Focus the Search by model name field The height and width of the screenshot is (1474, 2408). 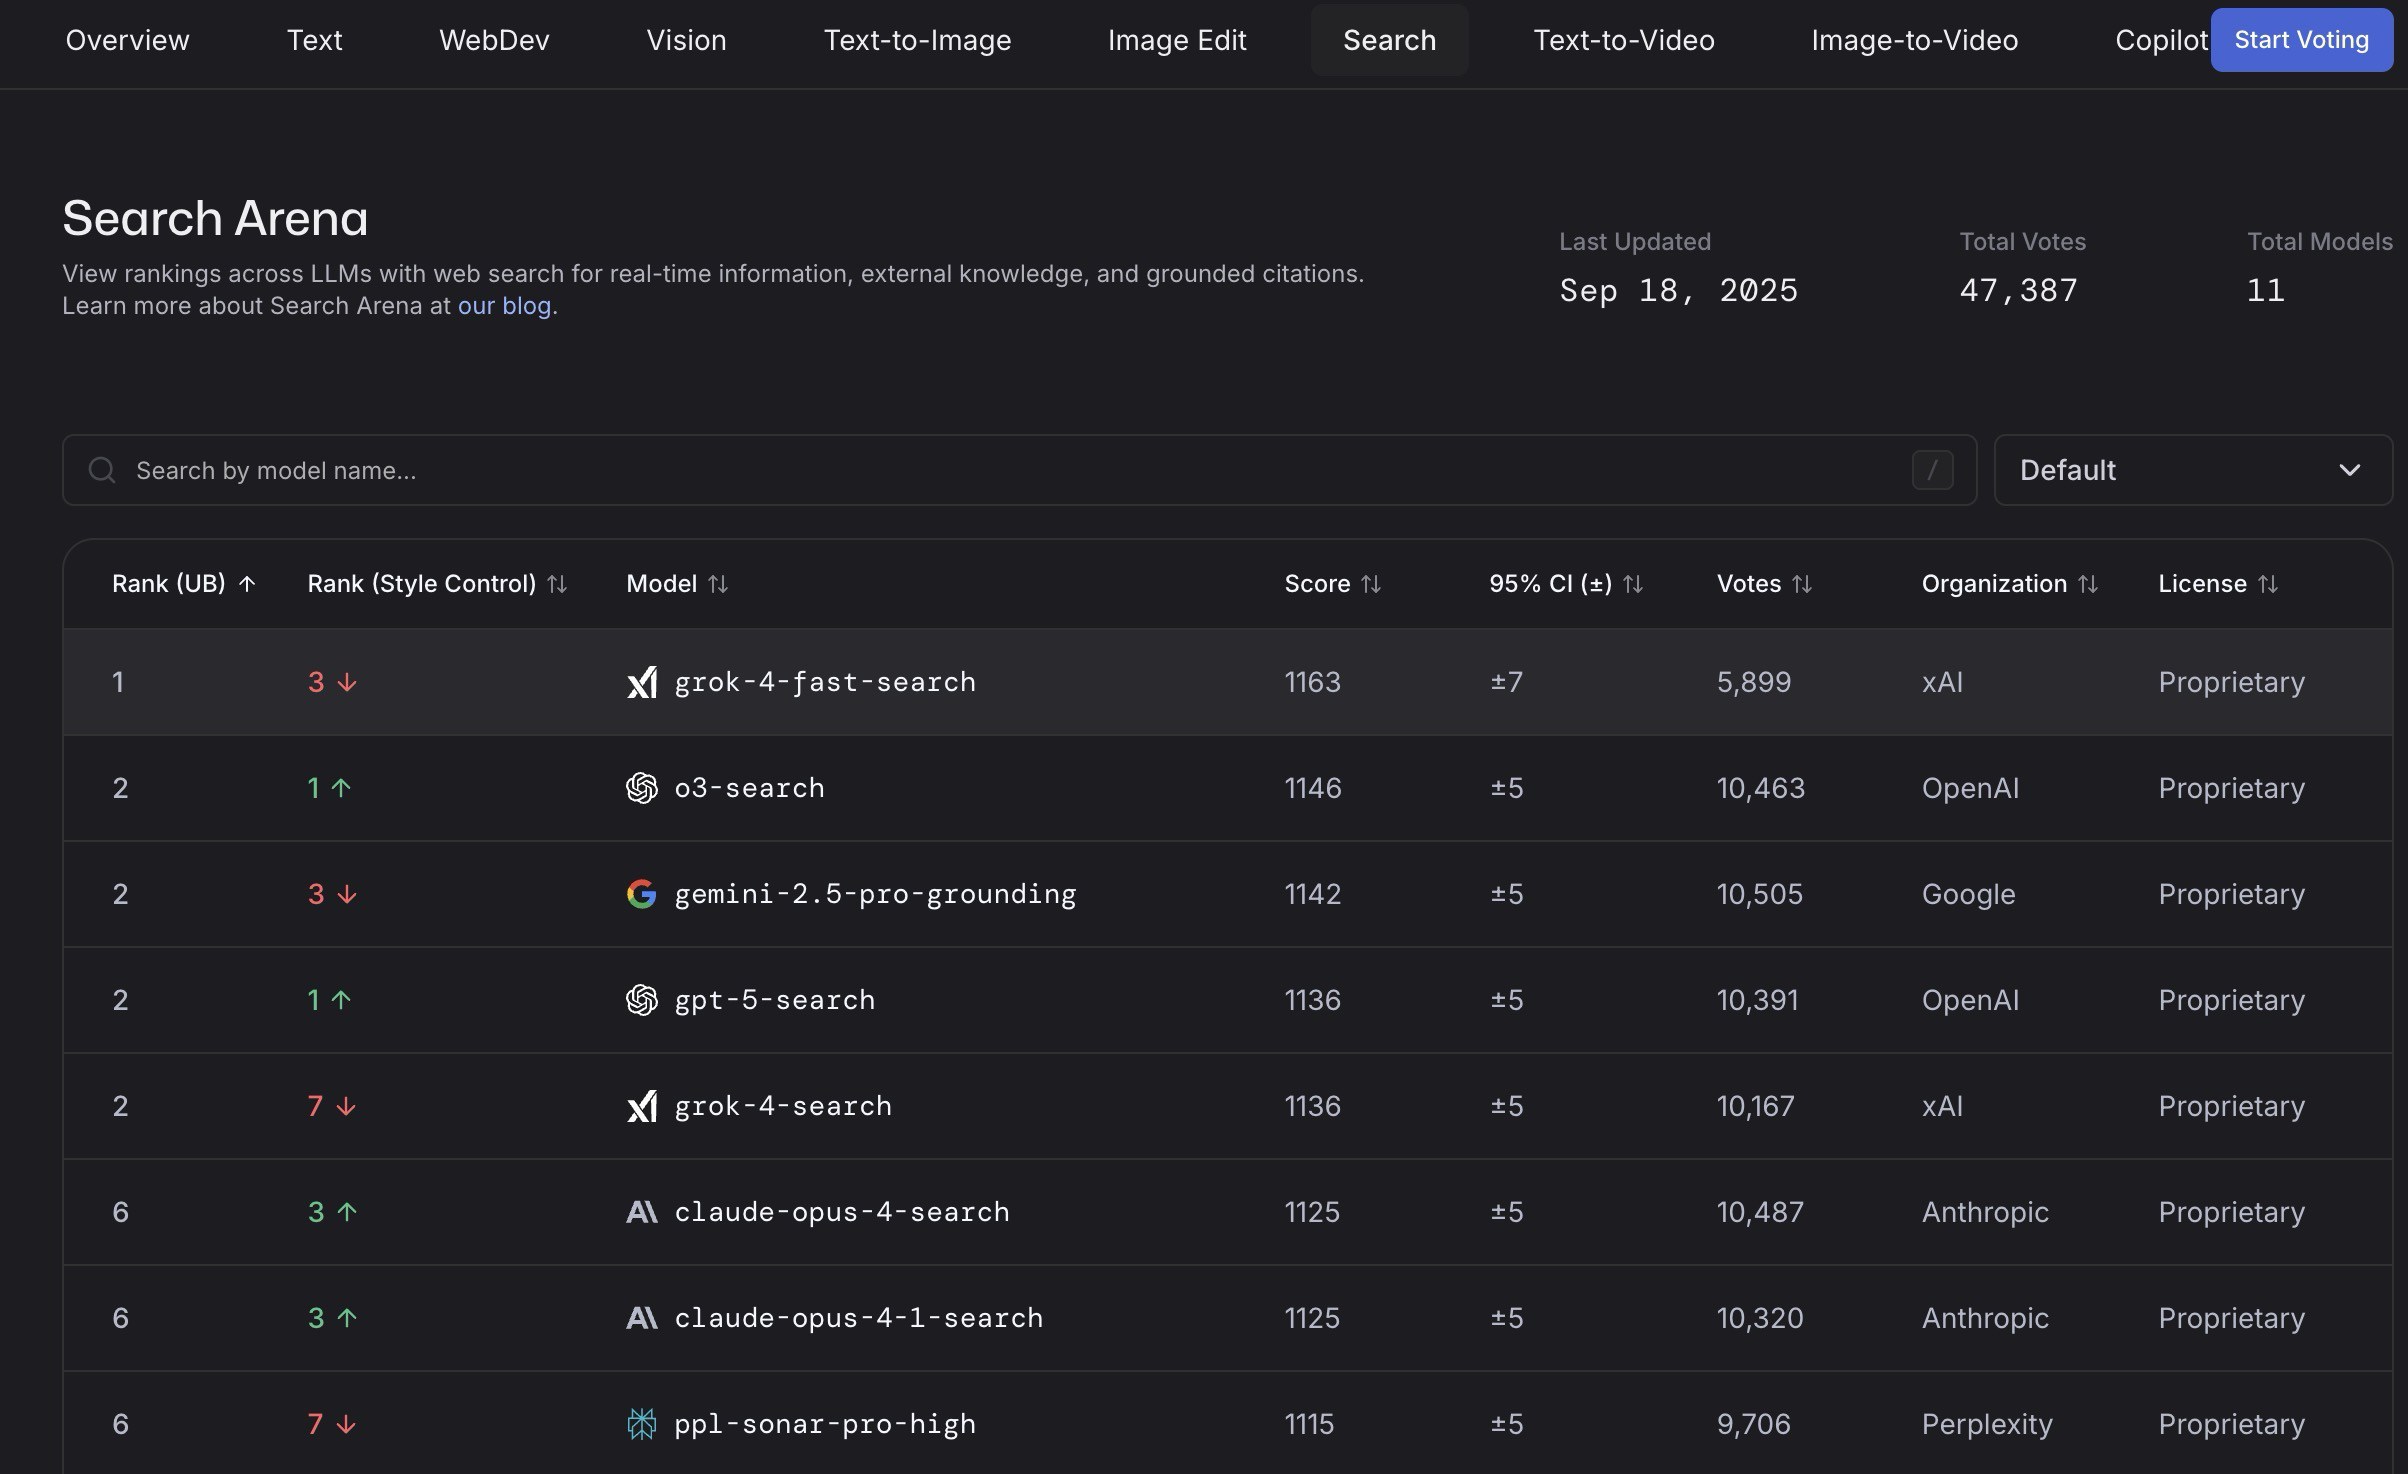click(1000, 470)
